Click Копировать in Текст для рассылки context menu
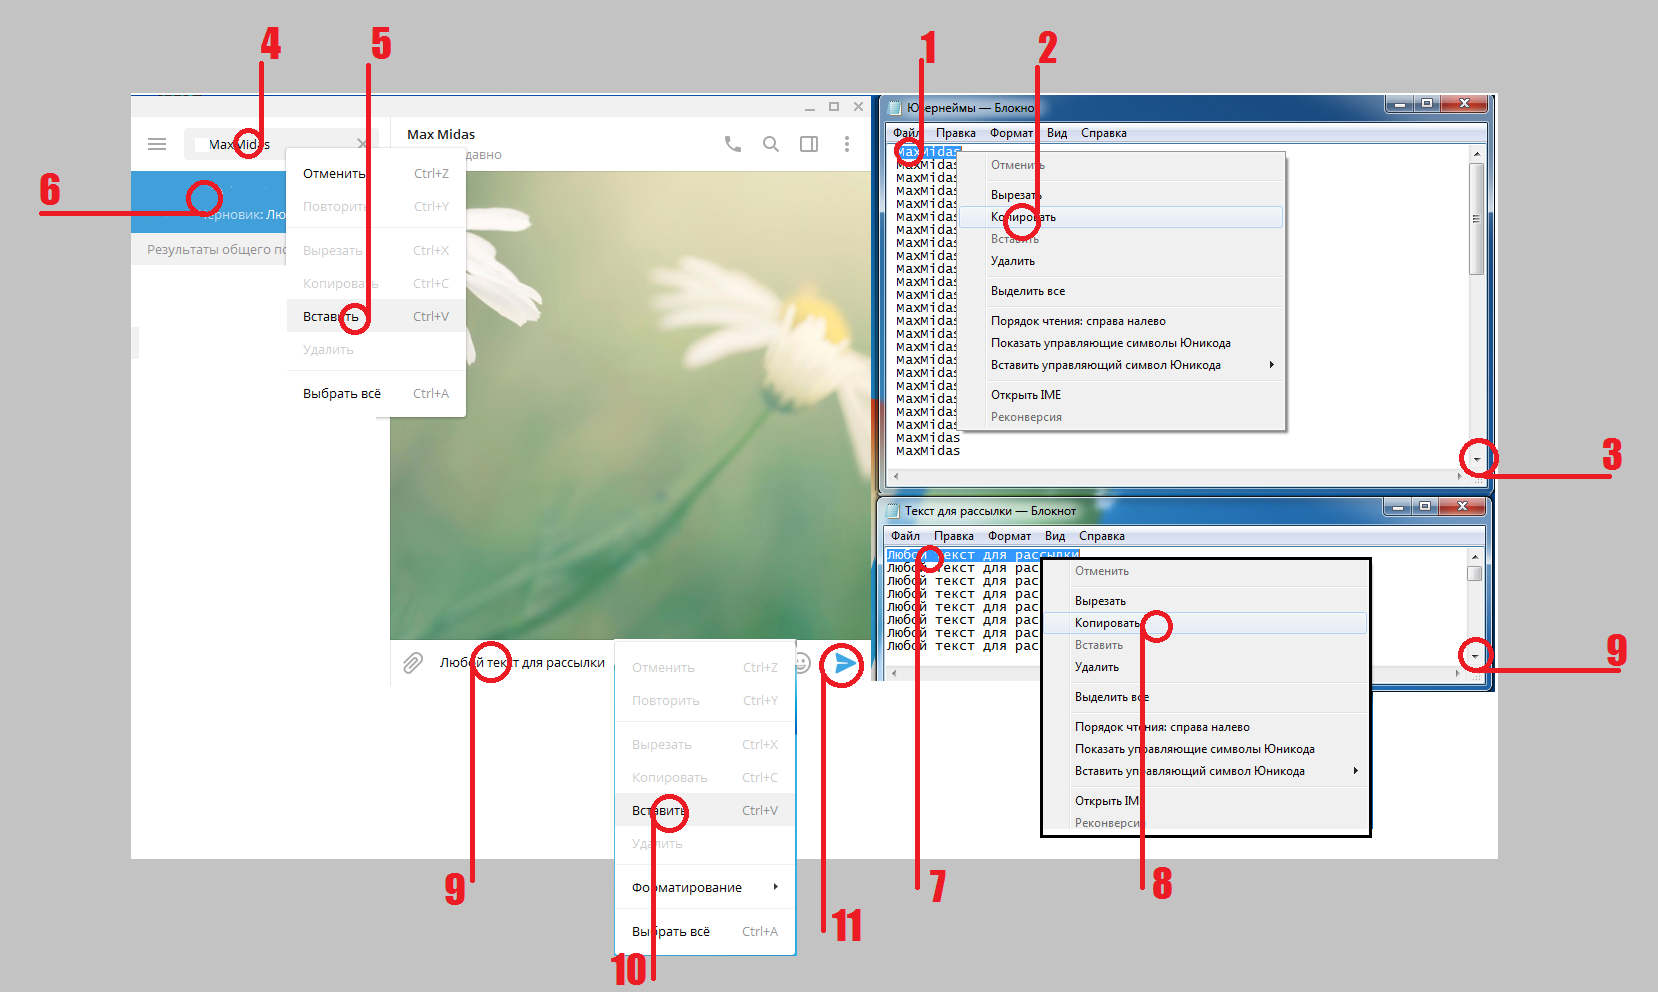 (1205, 623)
